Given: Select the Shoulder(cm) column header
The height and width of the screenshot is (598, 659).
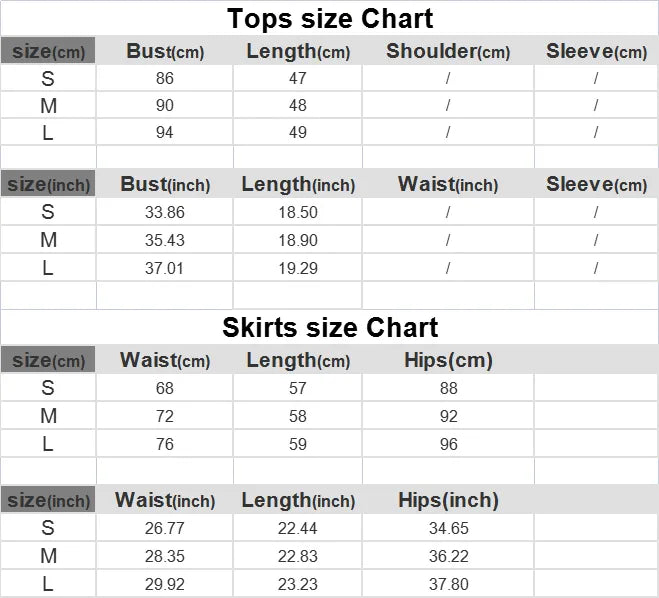Looking at the screenshot, I should pyautogui.click(x=448, y=52).
